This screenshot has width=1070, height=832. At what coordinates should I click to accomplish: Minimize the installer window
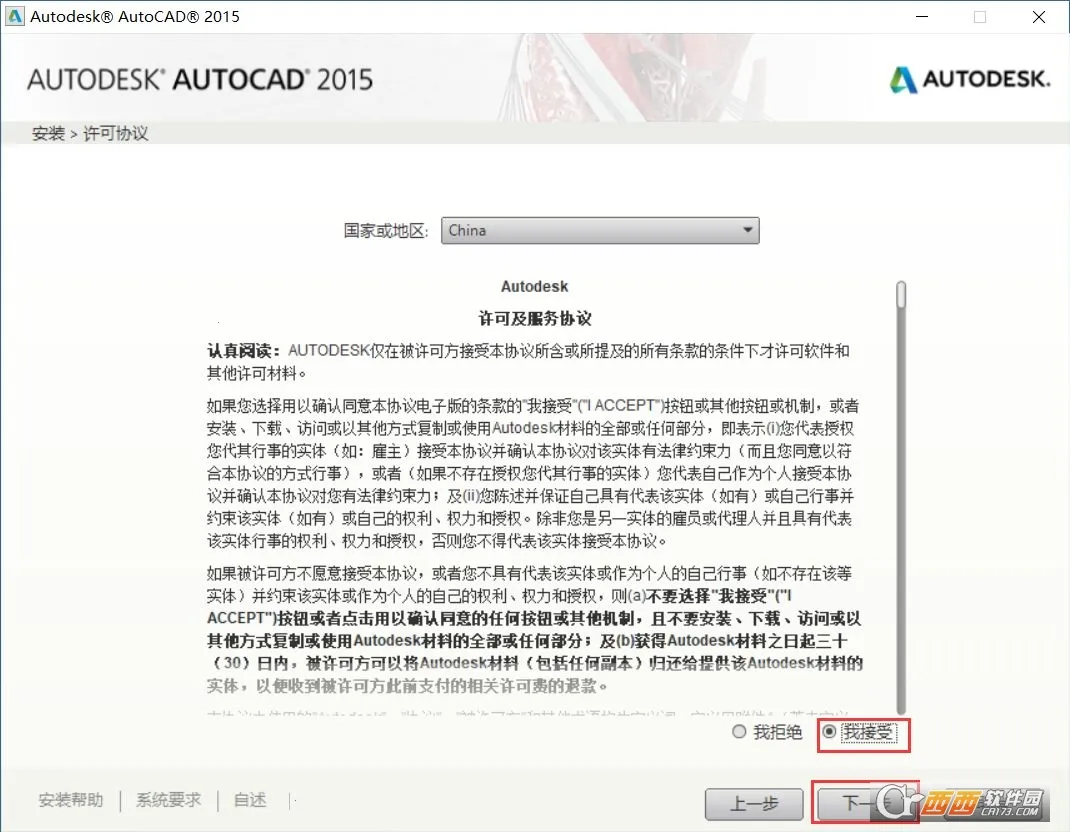coord(921,17)
